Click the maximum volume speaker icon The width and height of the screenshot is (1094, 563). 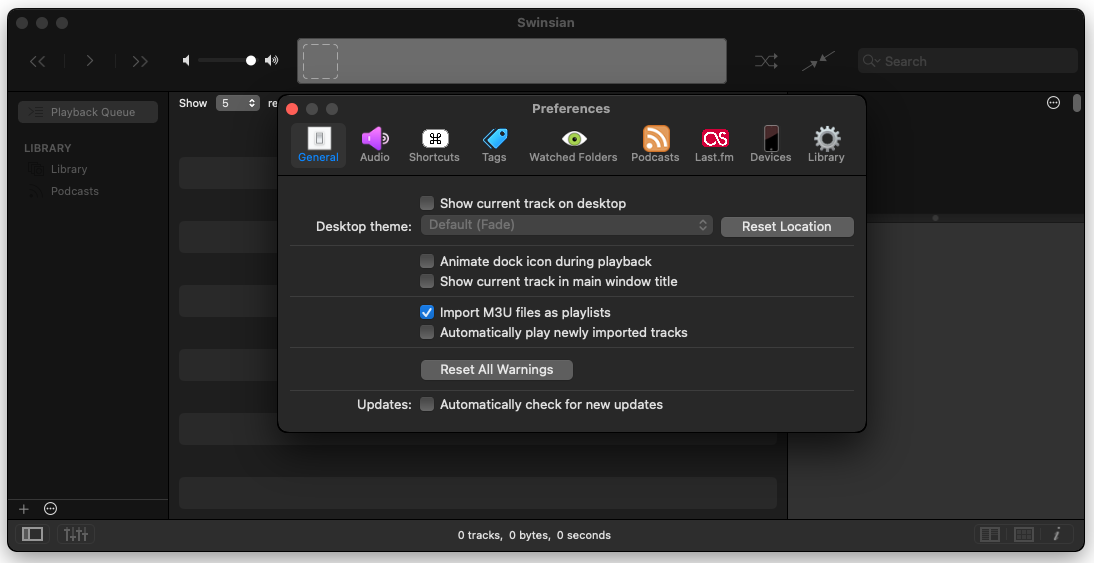pos(271,61)
